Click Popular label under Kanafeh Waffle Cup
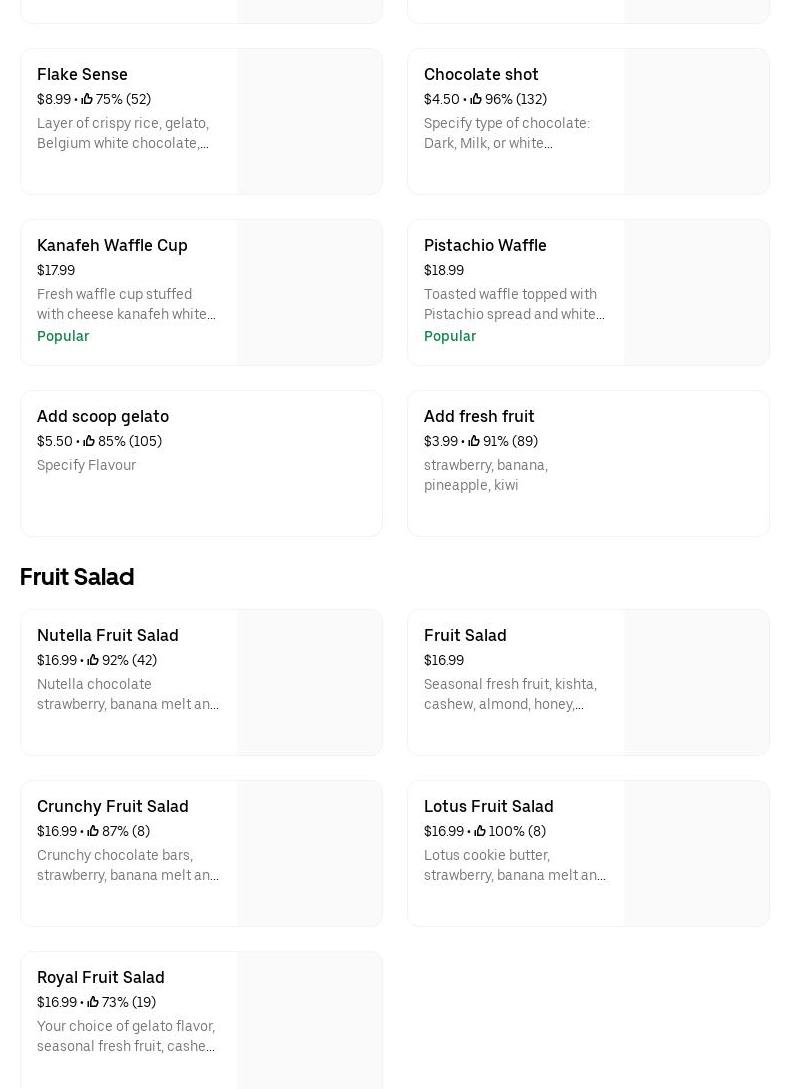The image size is (804, 1089). [x=63, y=336]
